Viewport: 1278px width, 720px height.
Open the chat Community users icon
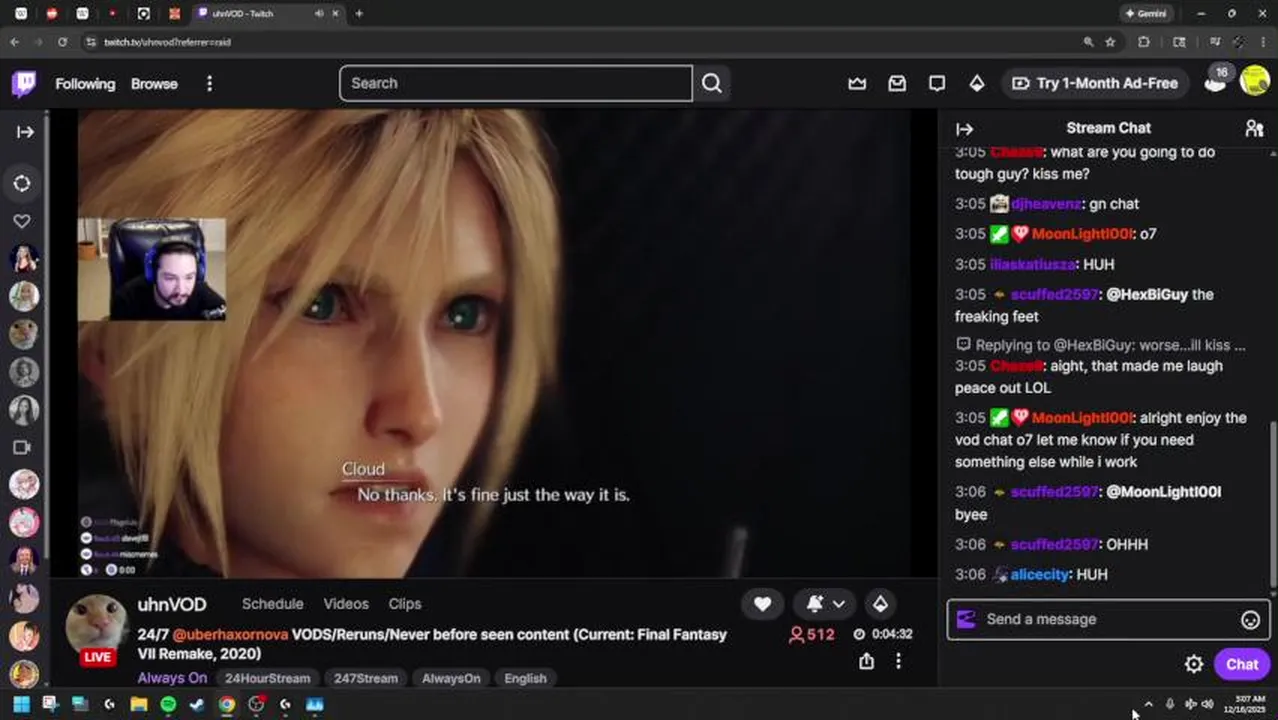1254,128
